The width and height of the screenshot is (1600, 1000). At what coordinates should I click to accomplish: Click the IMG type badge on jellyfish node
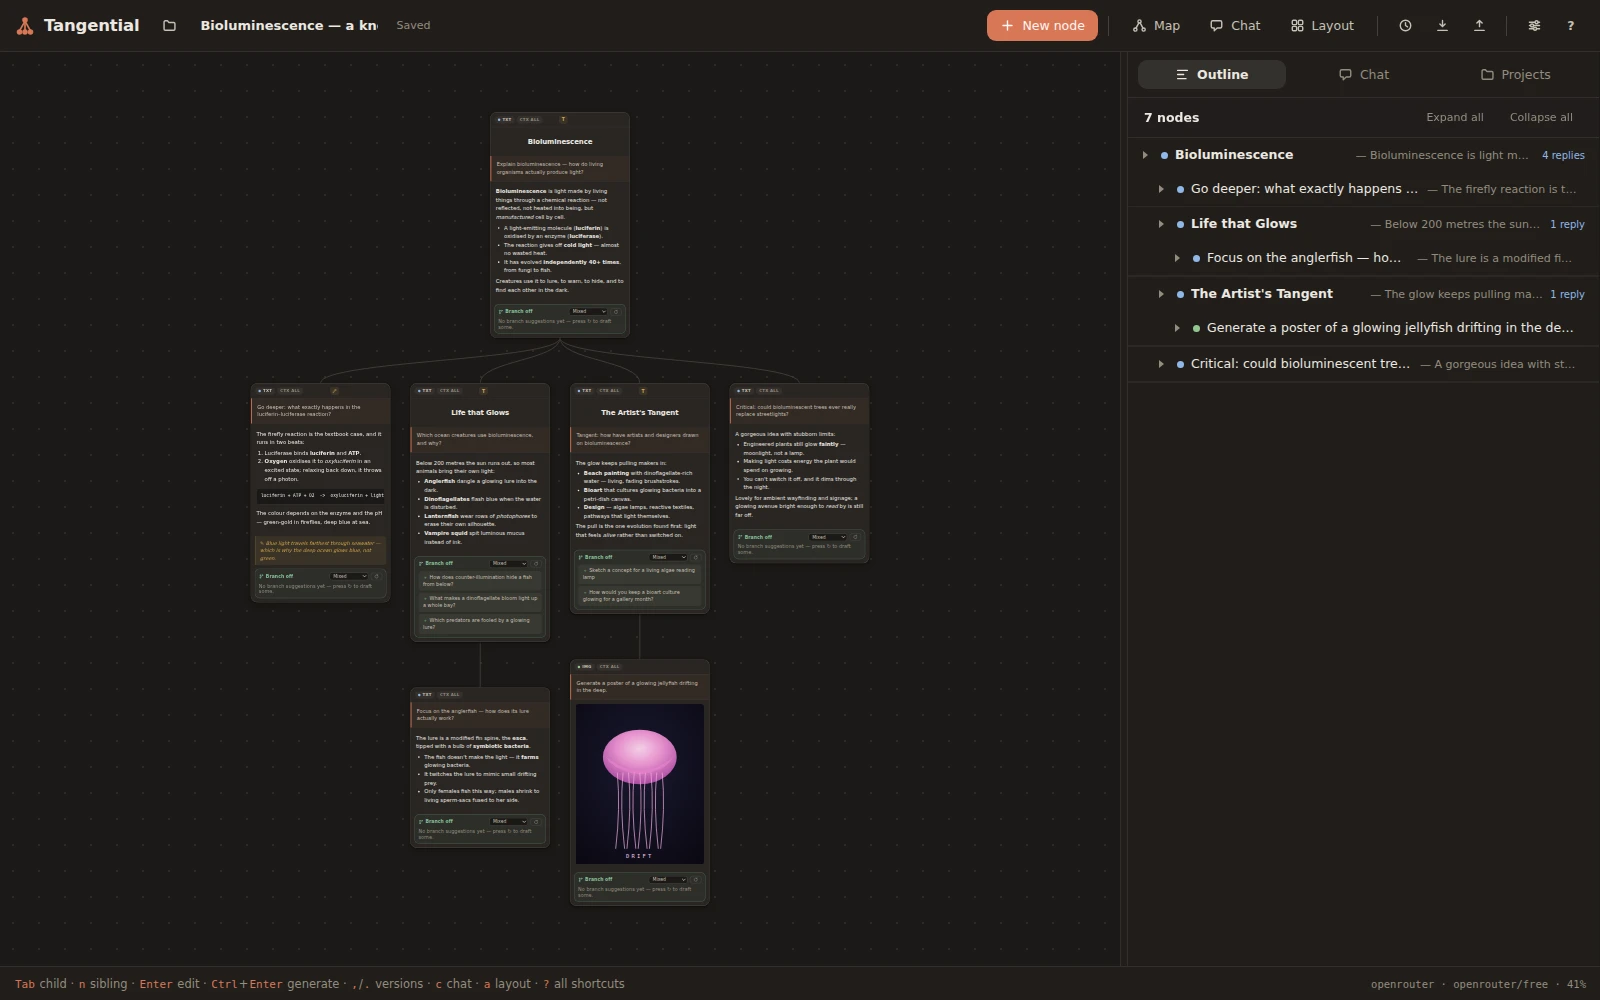click(x=585, y=666)
